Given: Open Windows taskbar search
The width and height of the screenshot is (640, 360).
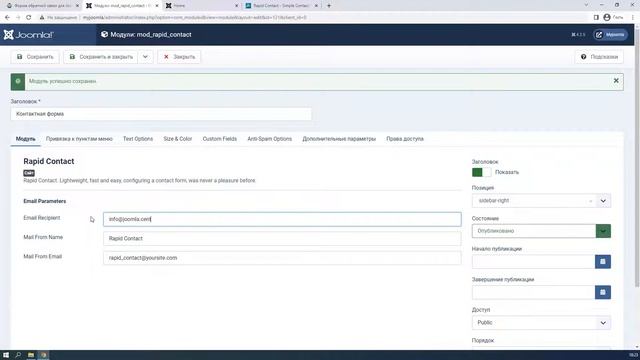Looking at the screenshot, I should tap(18, 355).
